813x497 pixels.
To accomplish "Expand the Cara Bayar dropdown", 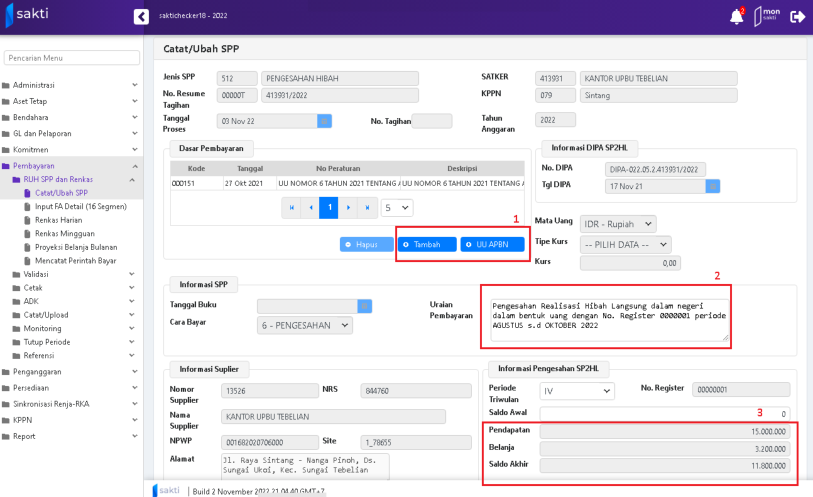I will click(305, 326).
